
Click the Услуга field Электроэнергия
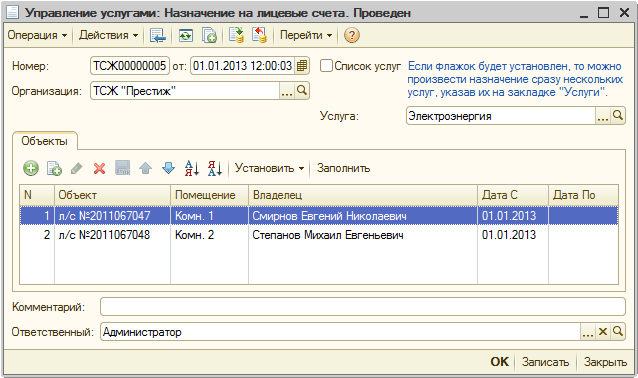point(501,116)
